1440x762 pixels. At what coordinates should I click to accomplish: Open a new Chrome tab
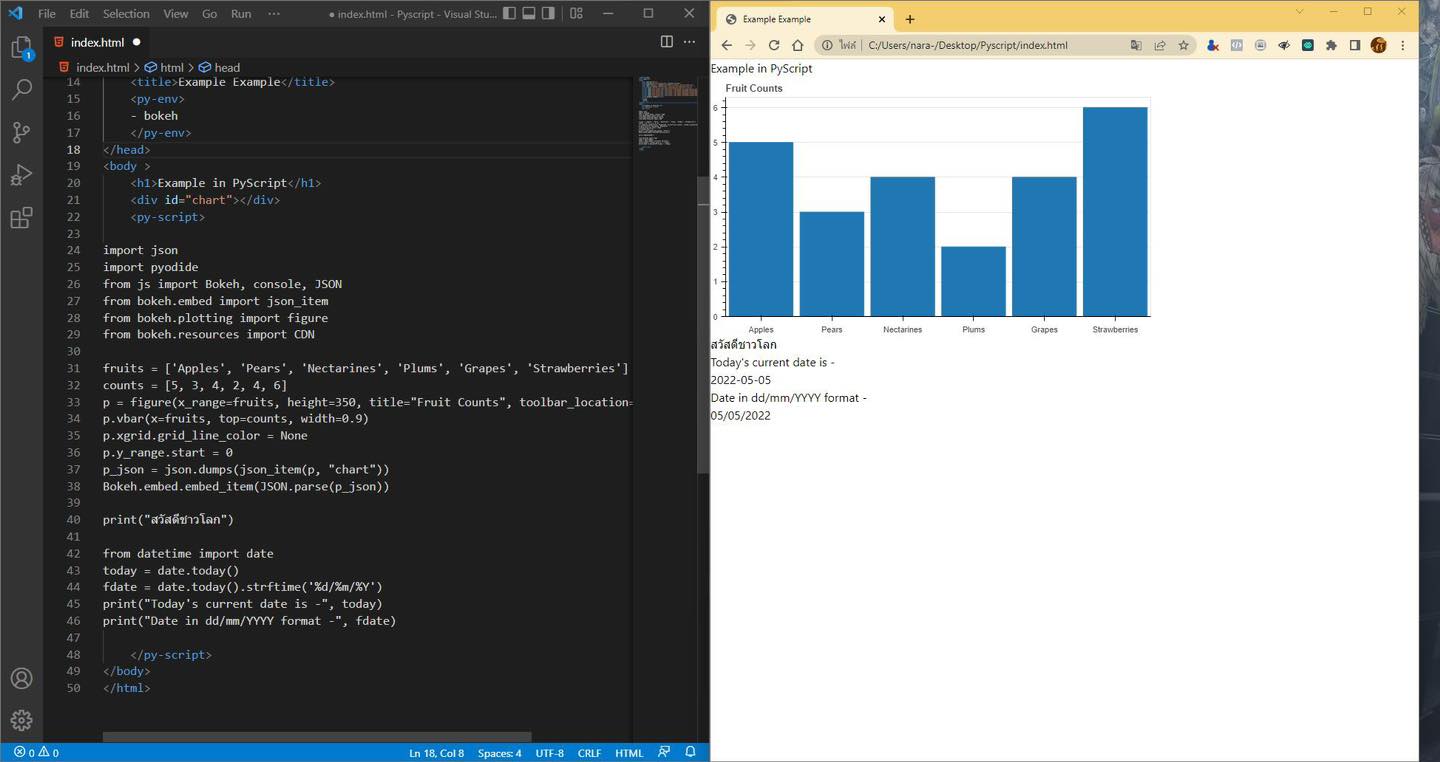[x=910, y=19]
